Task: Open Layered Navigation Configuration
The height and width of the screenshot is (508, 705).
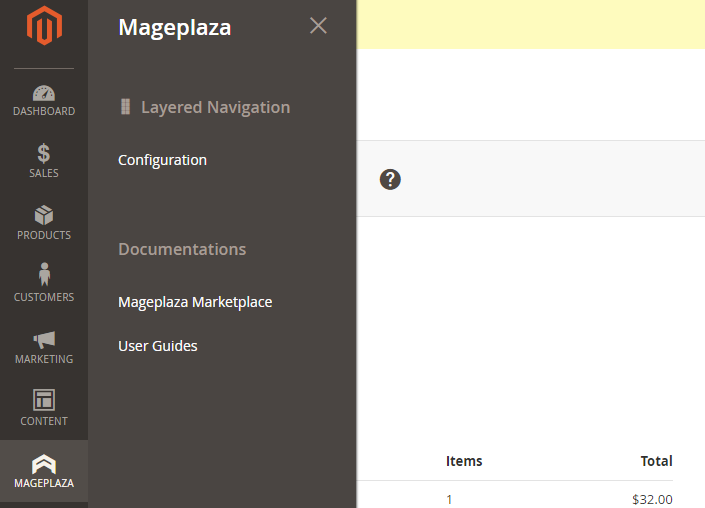Action: [x=162, y=160]
